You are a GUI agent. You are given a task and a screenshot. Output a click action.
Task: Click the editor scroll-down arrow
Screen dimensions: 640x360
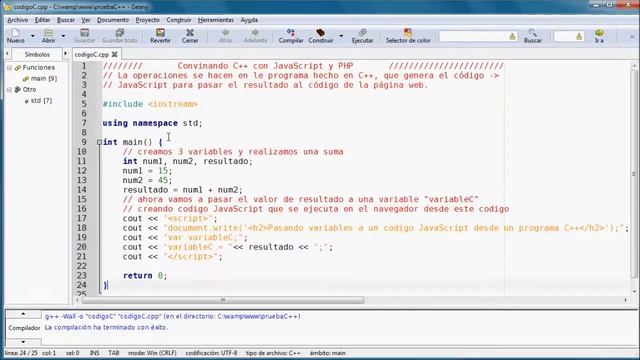(634, 291)
